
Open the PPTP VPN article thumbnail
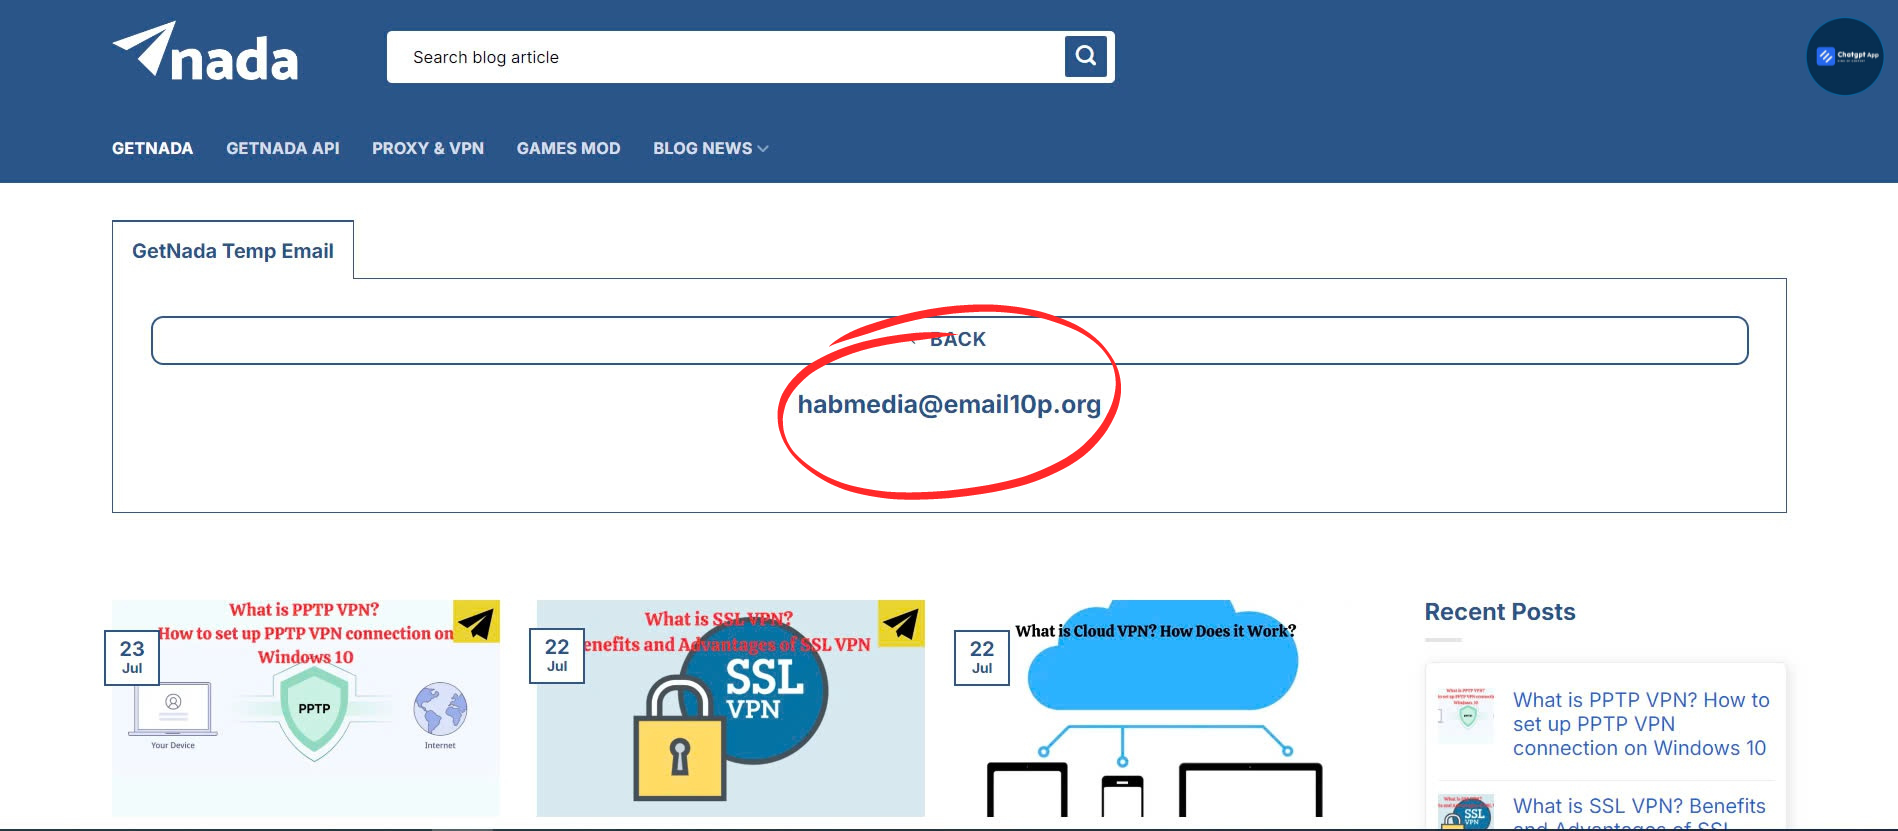[x=306, y=708]
